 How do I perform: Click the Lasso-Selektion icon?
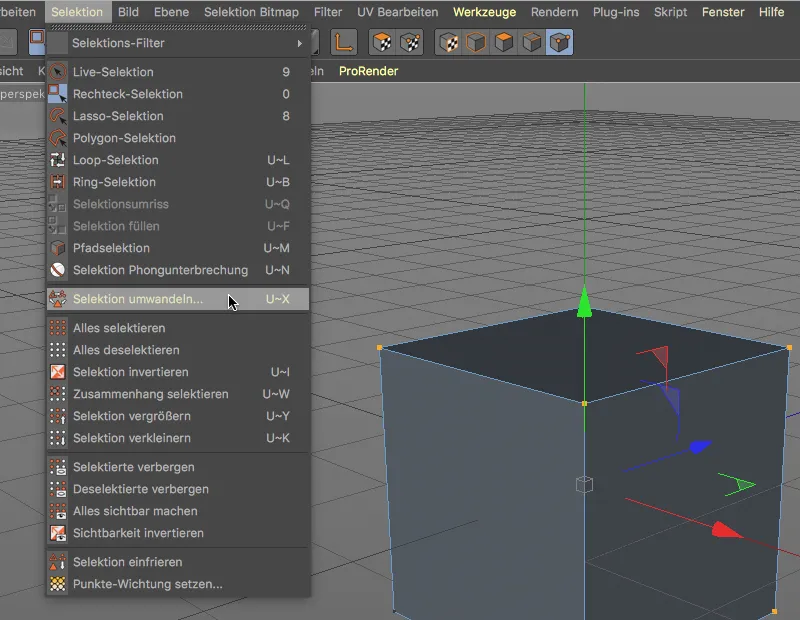click(x=58, y=116)
